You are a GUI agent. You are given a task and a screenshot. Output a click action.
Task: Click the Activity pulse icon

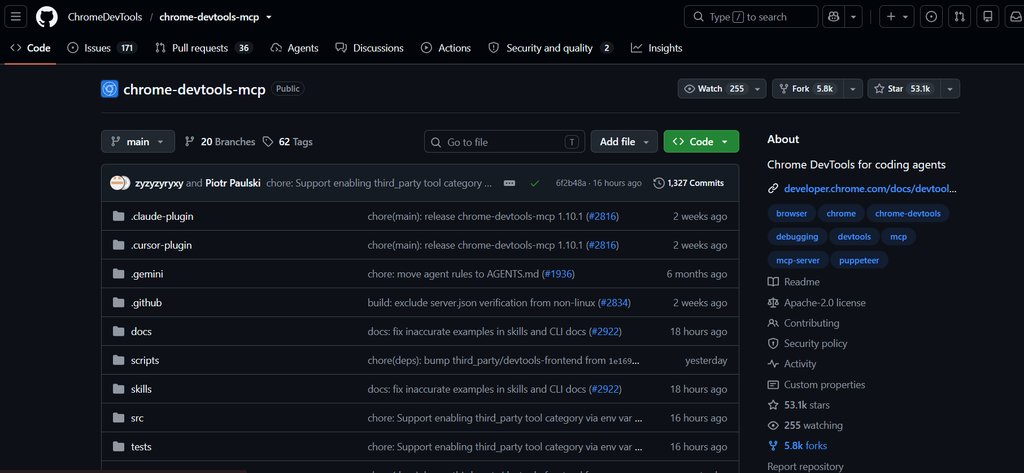click(x=773, y=364)
